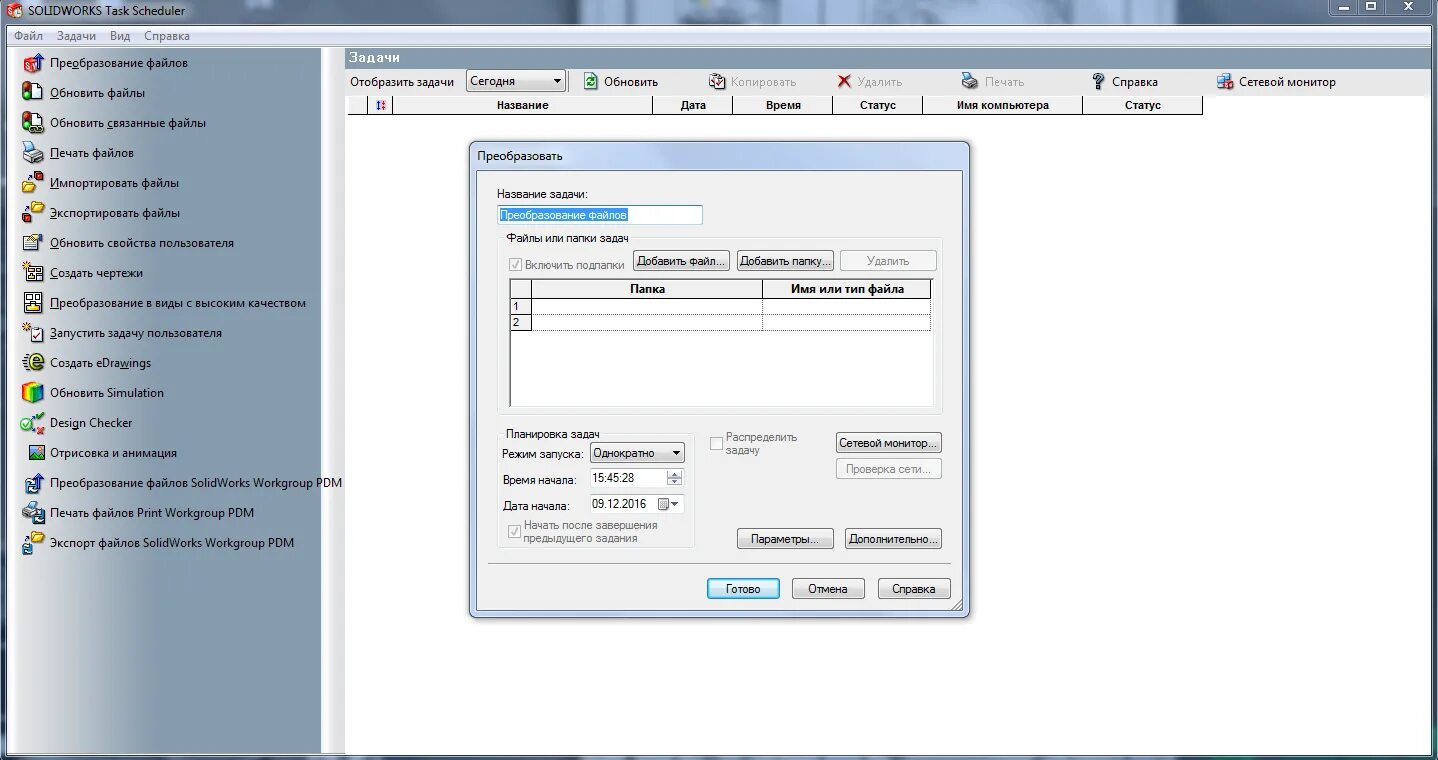
Task: Click the Print Workgroup PDM icon
Action: (x=33, y=513)
